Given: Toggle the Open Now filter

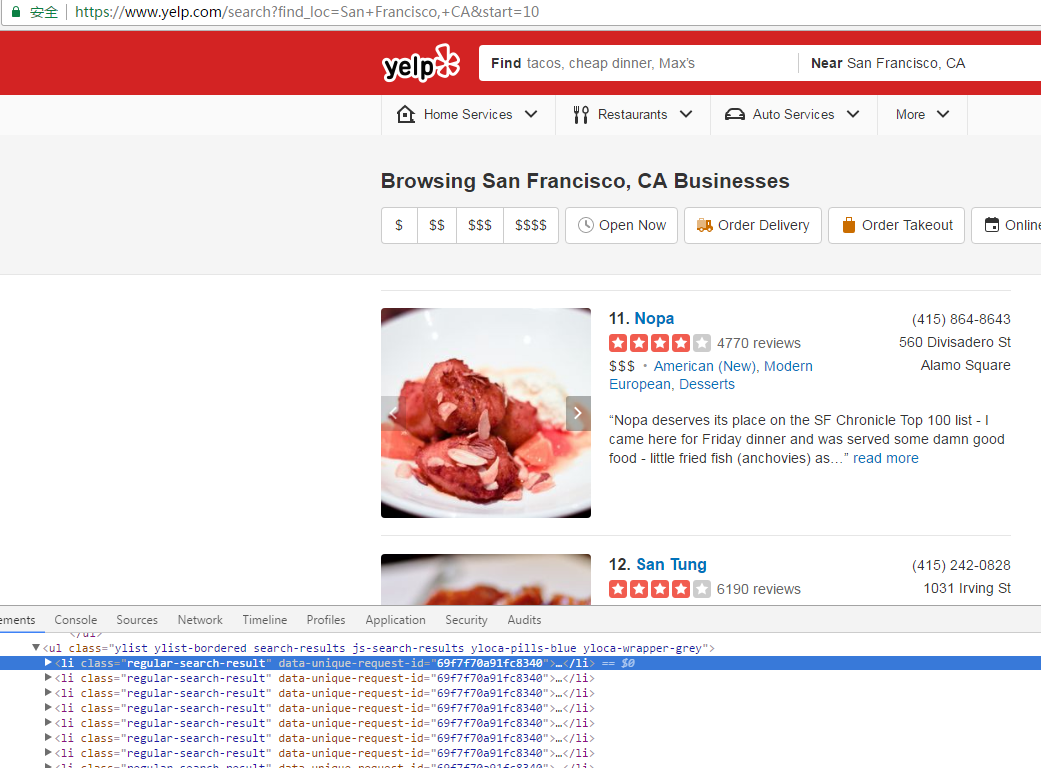Looking at the screenshot, I should click(621, 225).
